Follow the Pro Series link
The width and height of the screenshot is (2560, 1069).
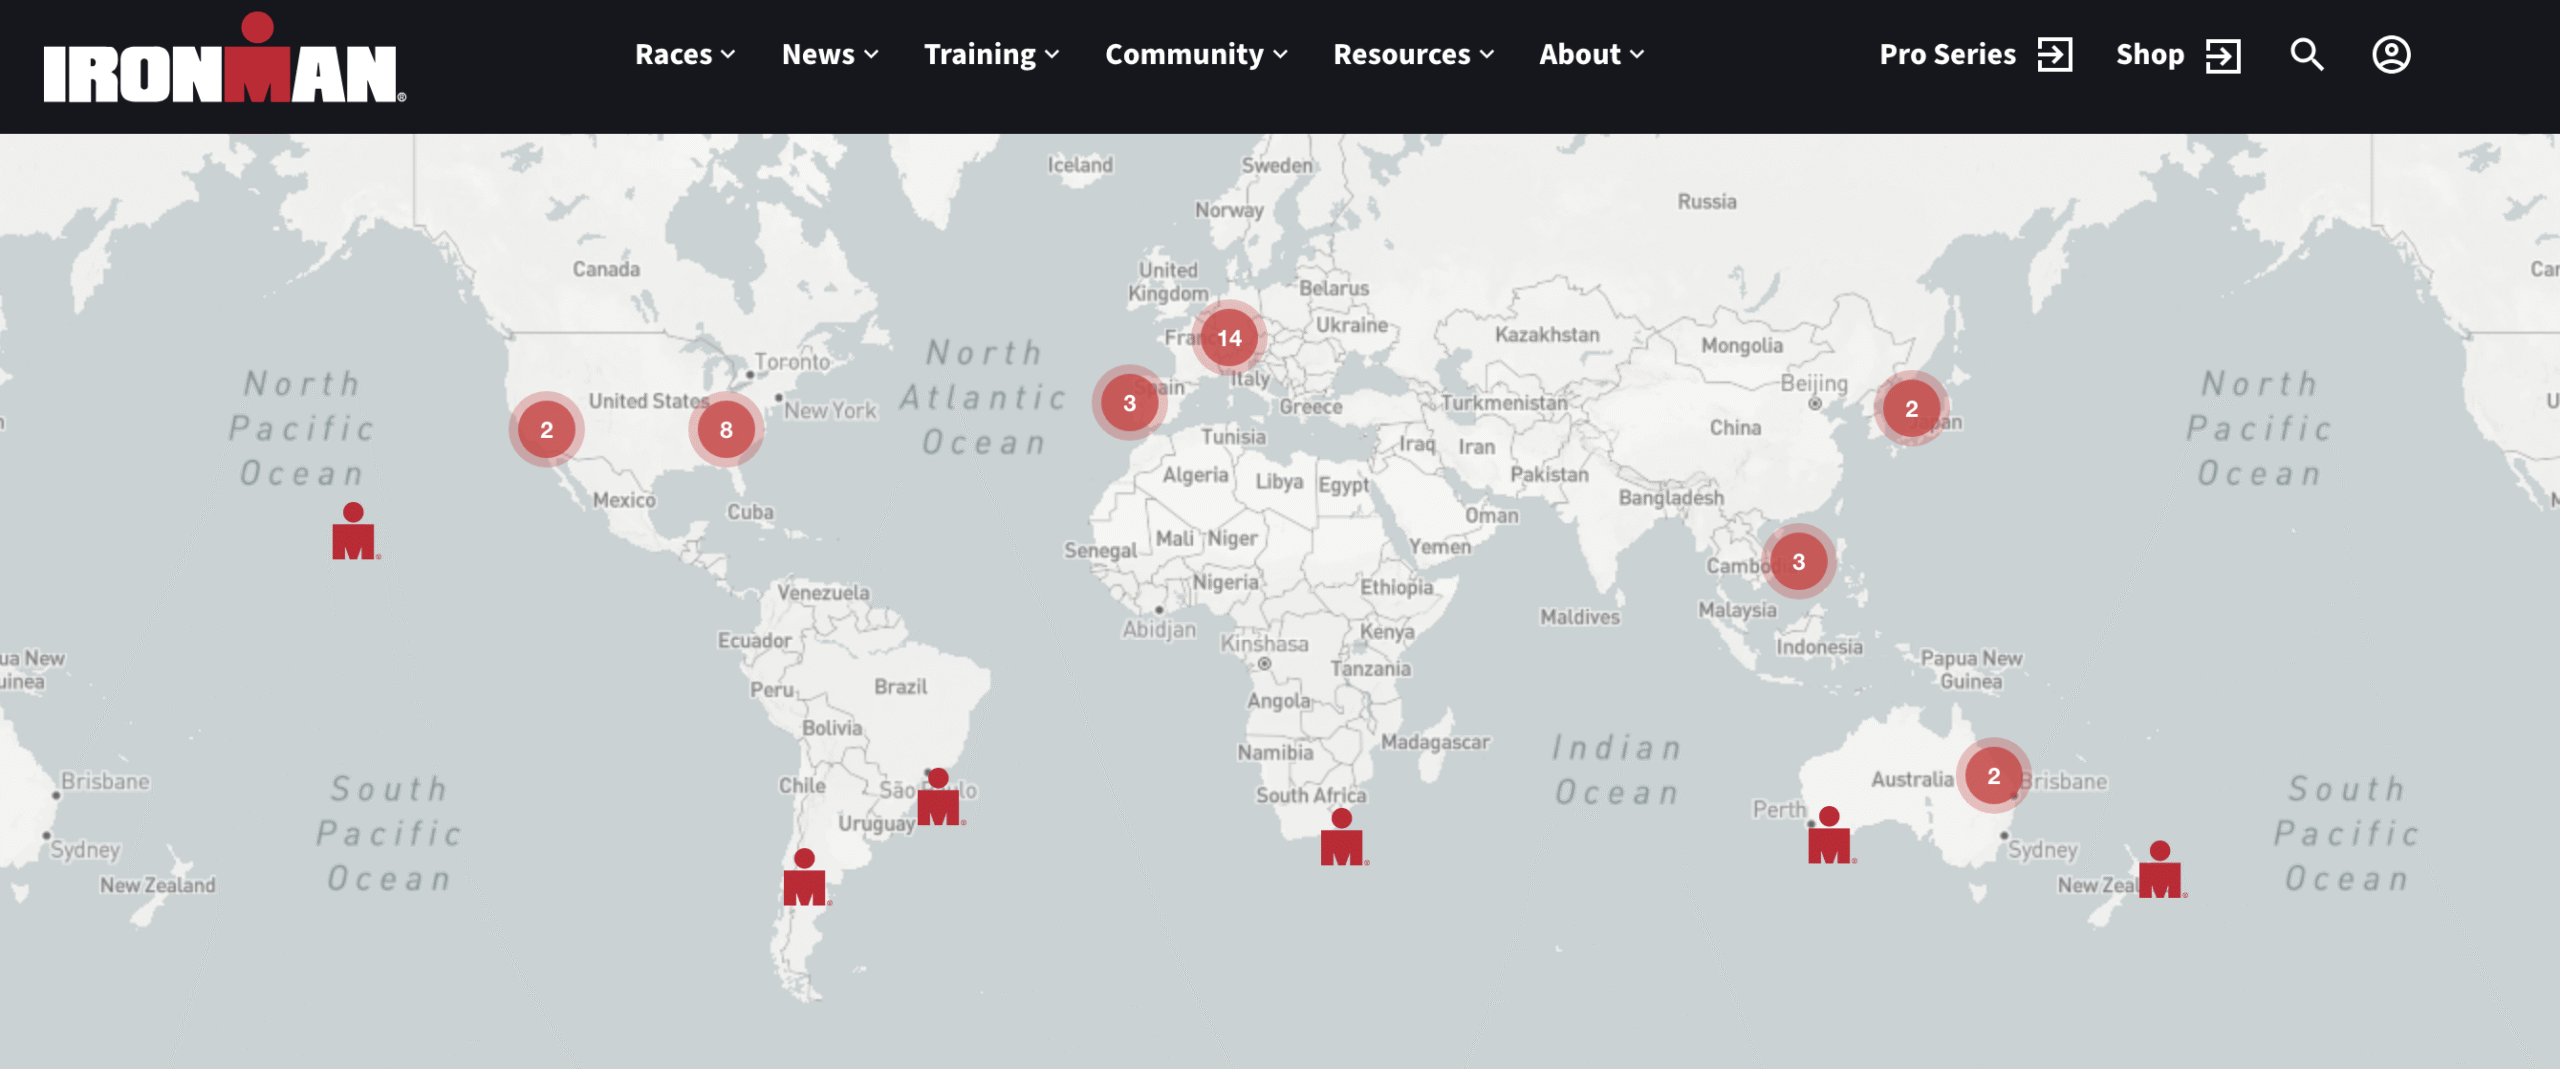[x=1974, y=55]
